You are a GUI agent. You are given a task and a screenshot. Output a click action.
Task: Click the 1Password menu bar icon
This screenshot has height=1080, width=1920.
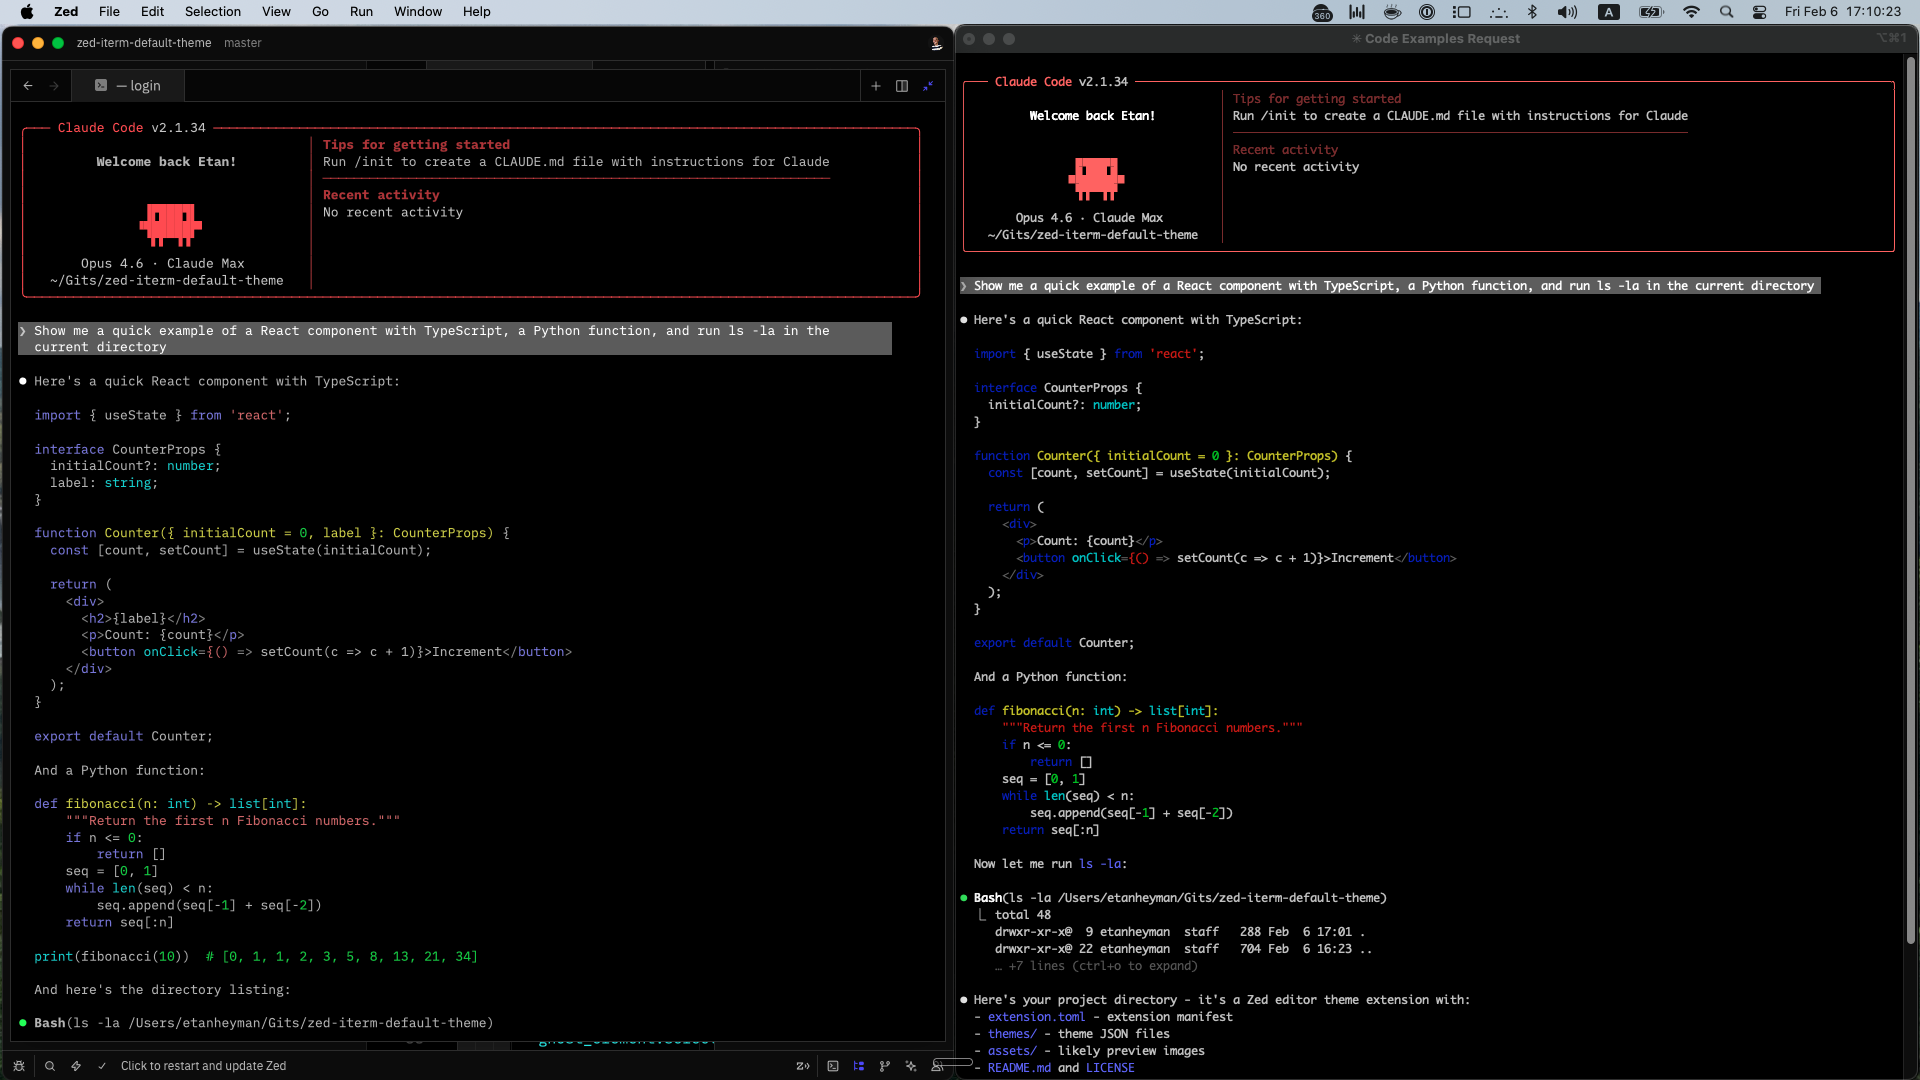1427,12
